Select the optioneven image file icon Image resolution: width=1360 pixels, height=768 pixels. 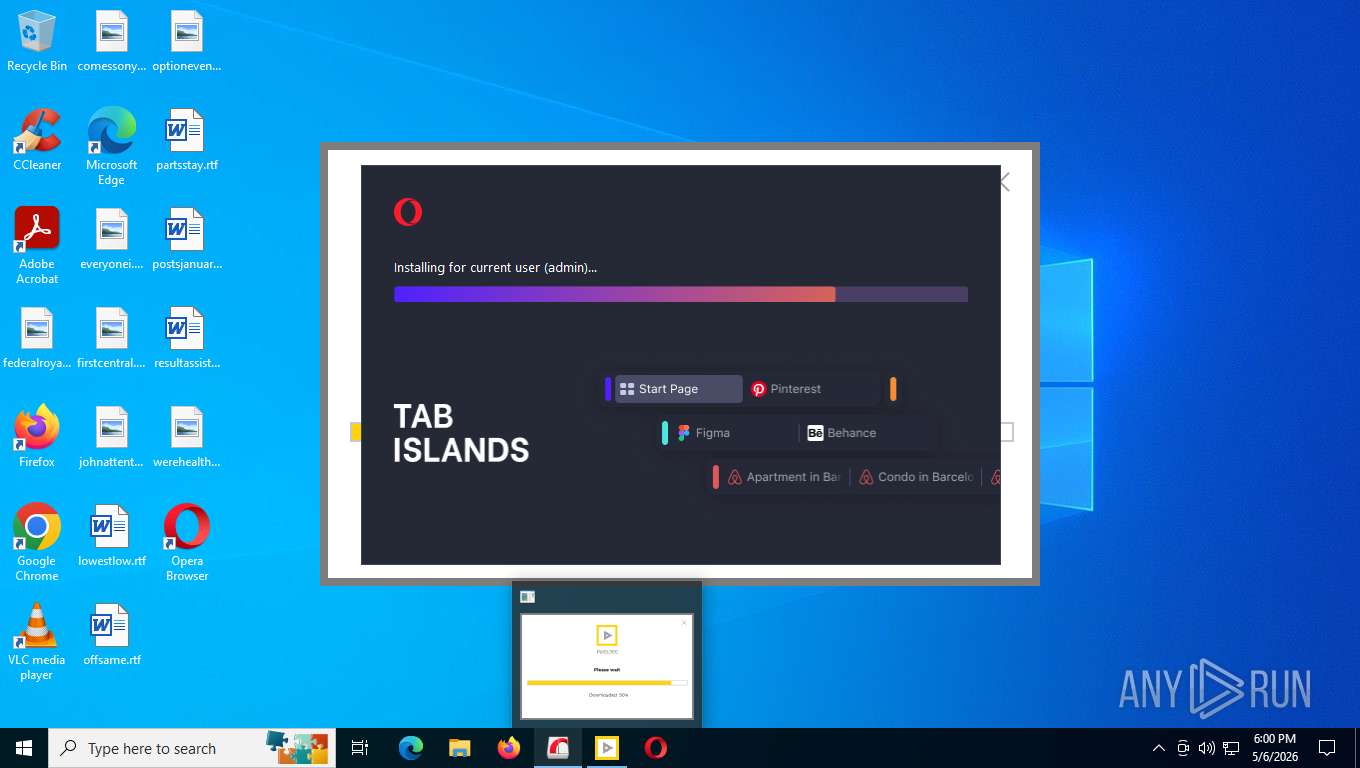[x=187, y=41]
